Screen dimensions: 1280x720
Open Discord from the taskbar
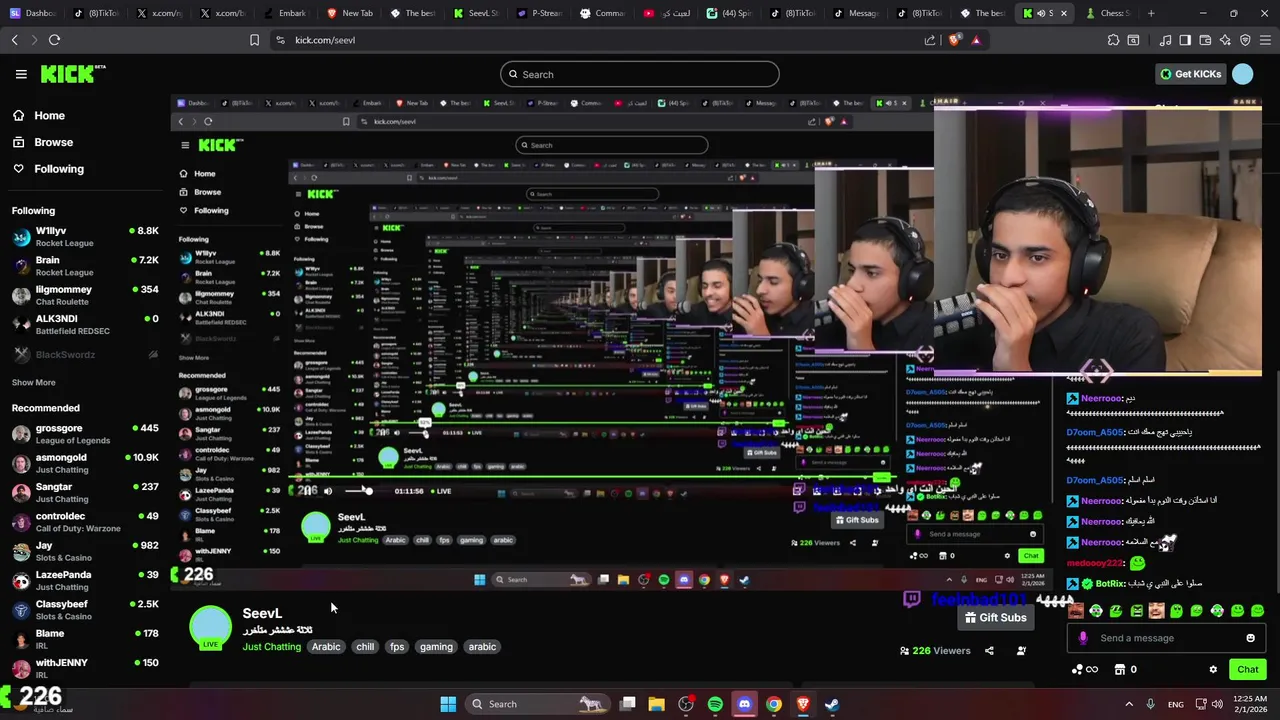point(744,704)
